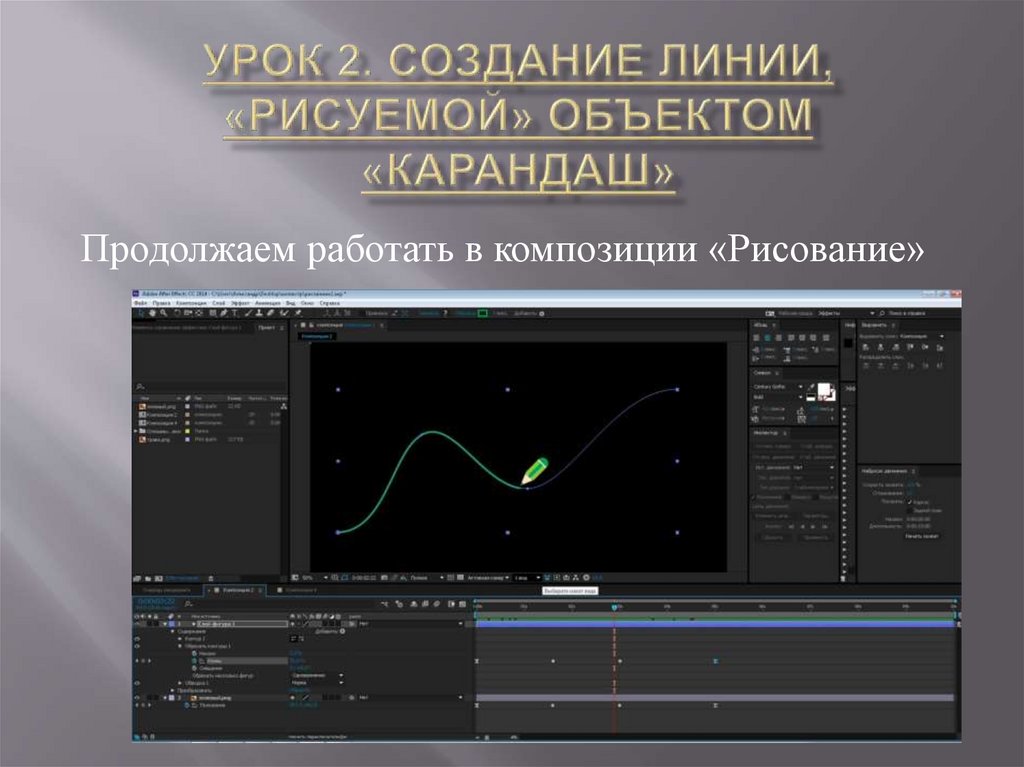Click the timeline playhead marker
Image resolution: width=1024 pixels, height=767 pixels.
[x=614, y=608]
